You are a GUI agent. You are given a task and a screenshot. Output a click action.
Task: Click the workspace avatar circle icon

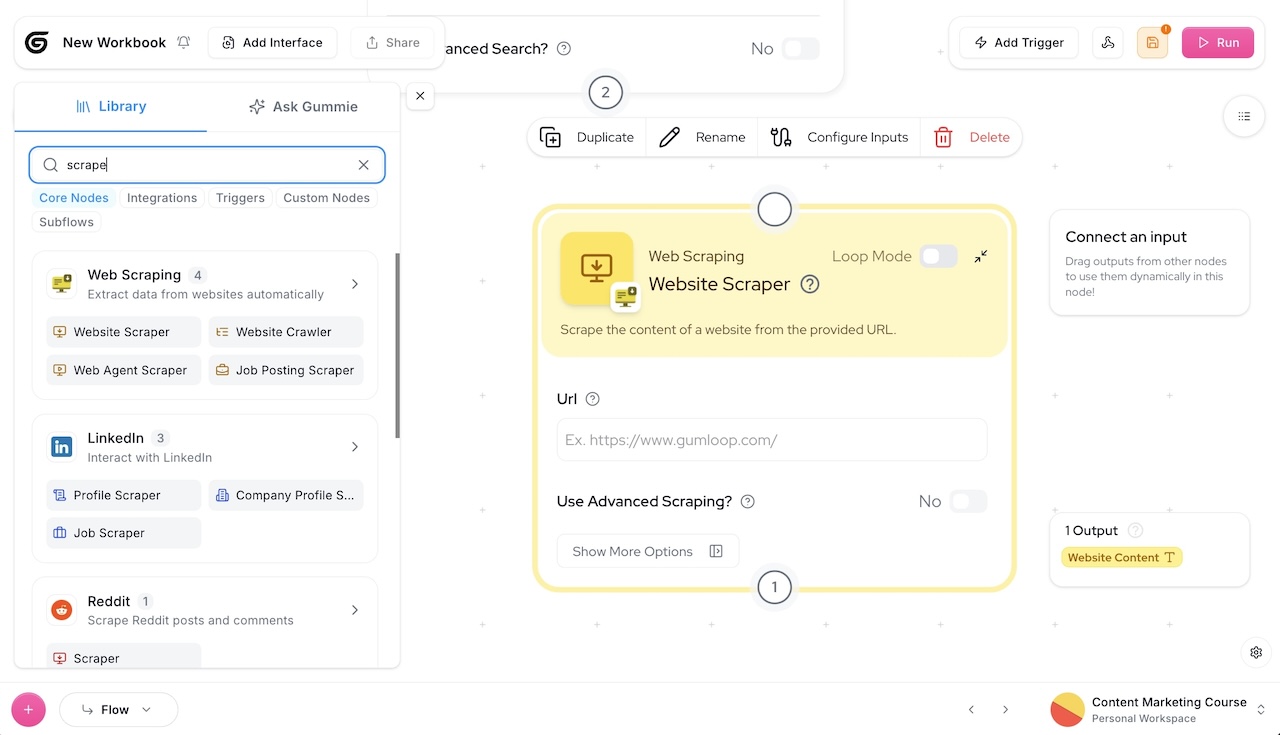point(1068,710)
